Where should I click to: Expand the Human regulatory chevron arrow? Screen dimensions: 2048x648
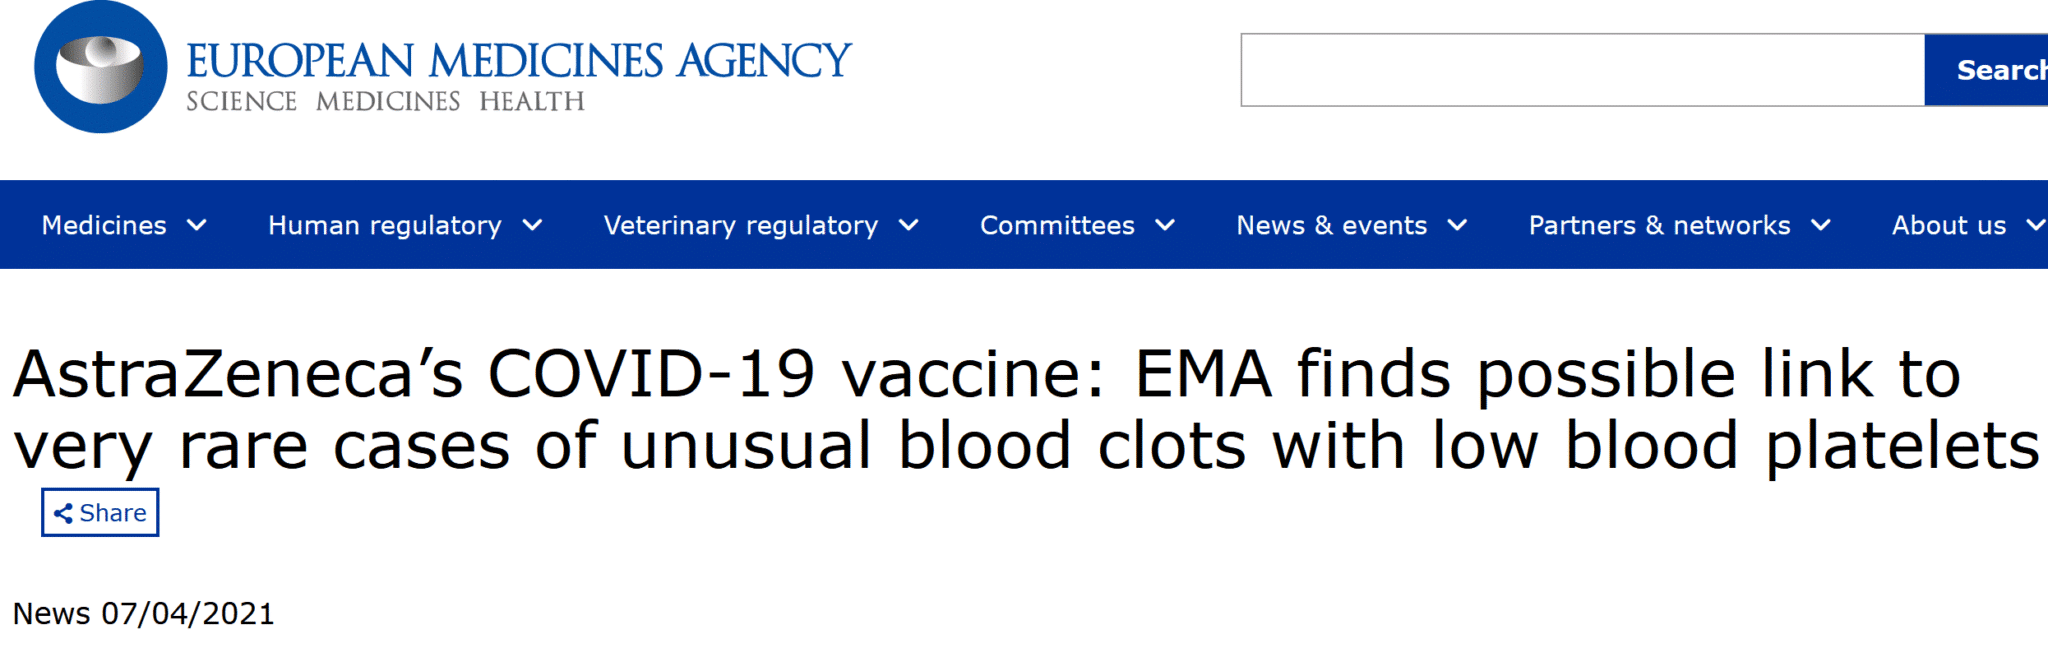click(533, 226)
